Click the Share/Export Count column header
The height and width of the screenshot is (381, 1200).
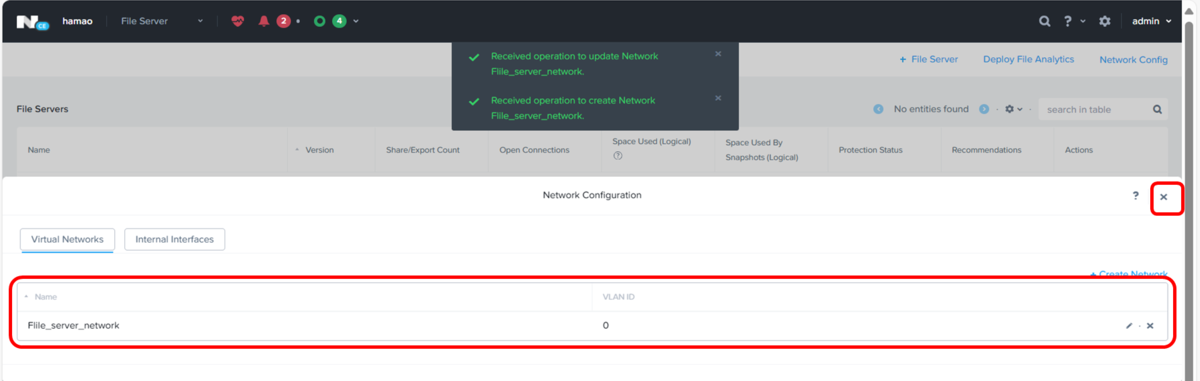pos(423,150)
